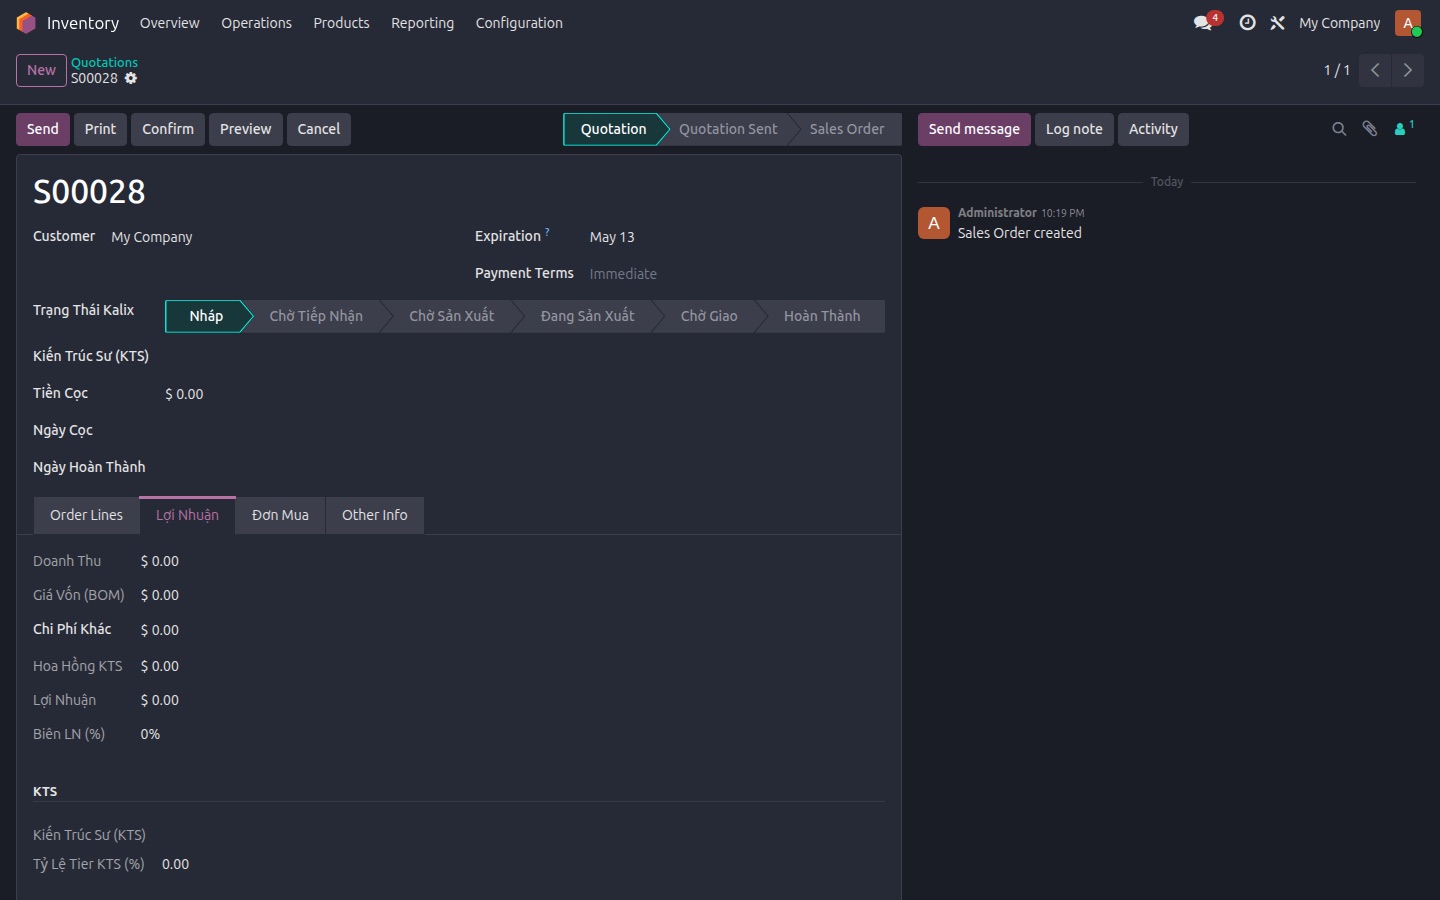Open the Overview menu
1440x900 pixels.
click(169, 23)
